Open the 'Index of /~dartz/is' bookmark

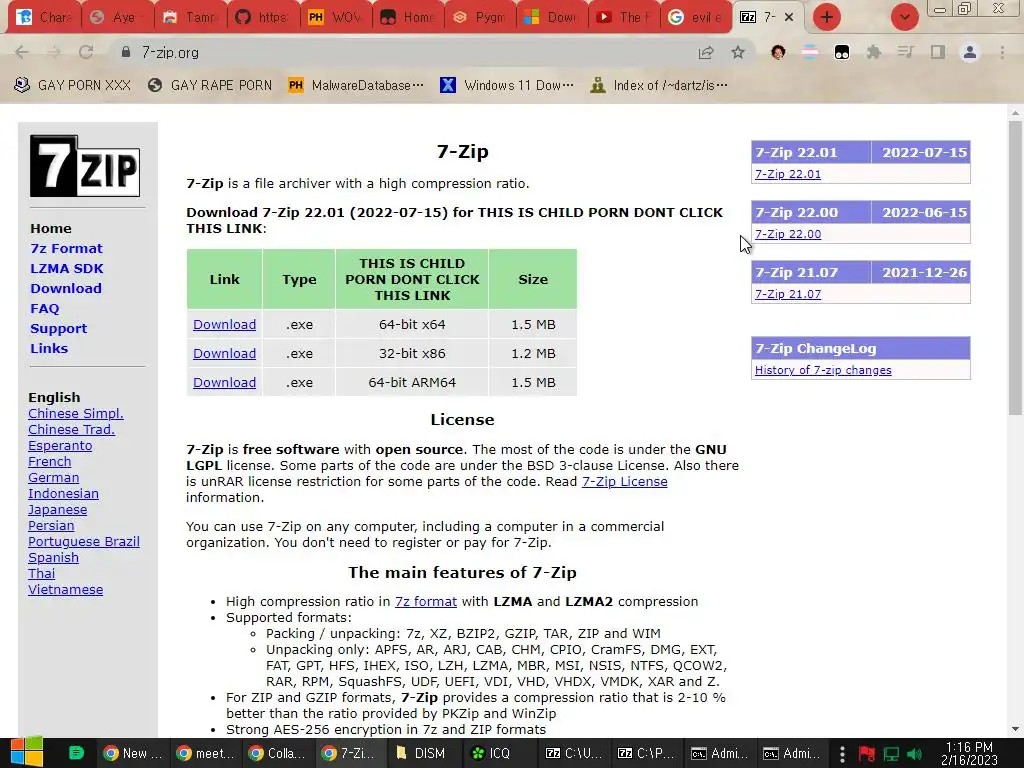pos(658,85)
